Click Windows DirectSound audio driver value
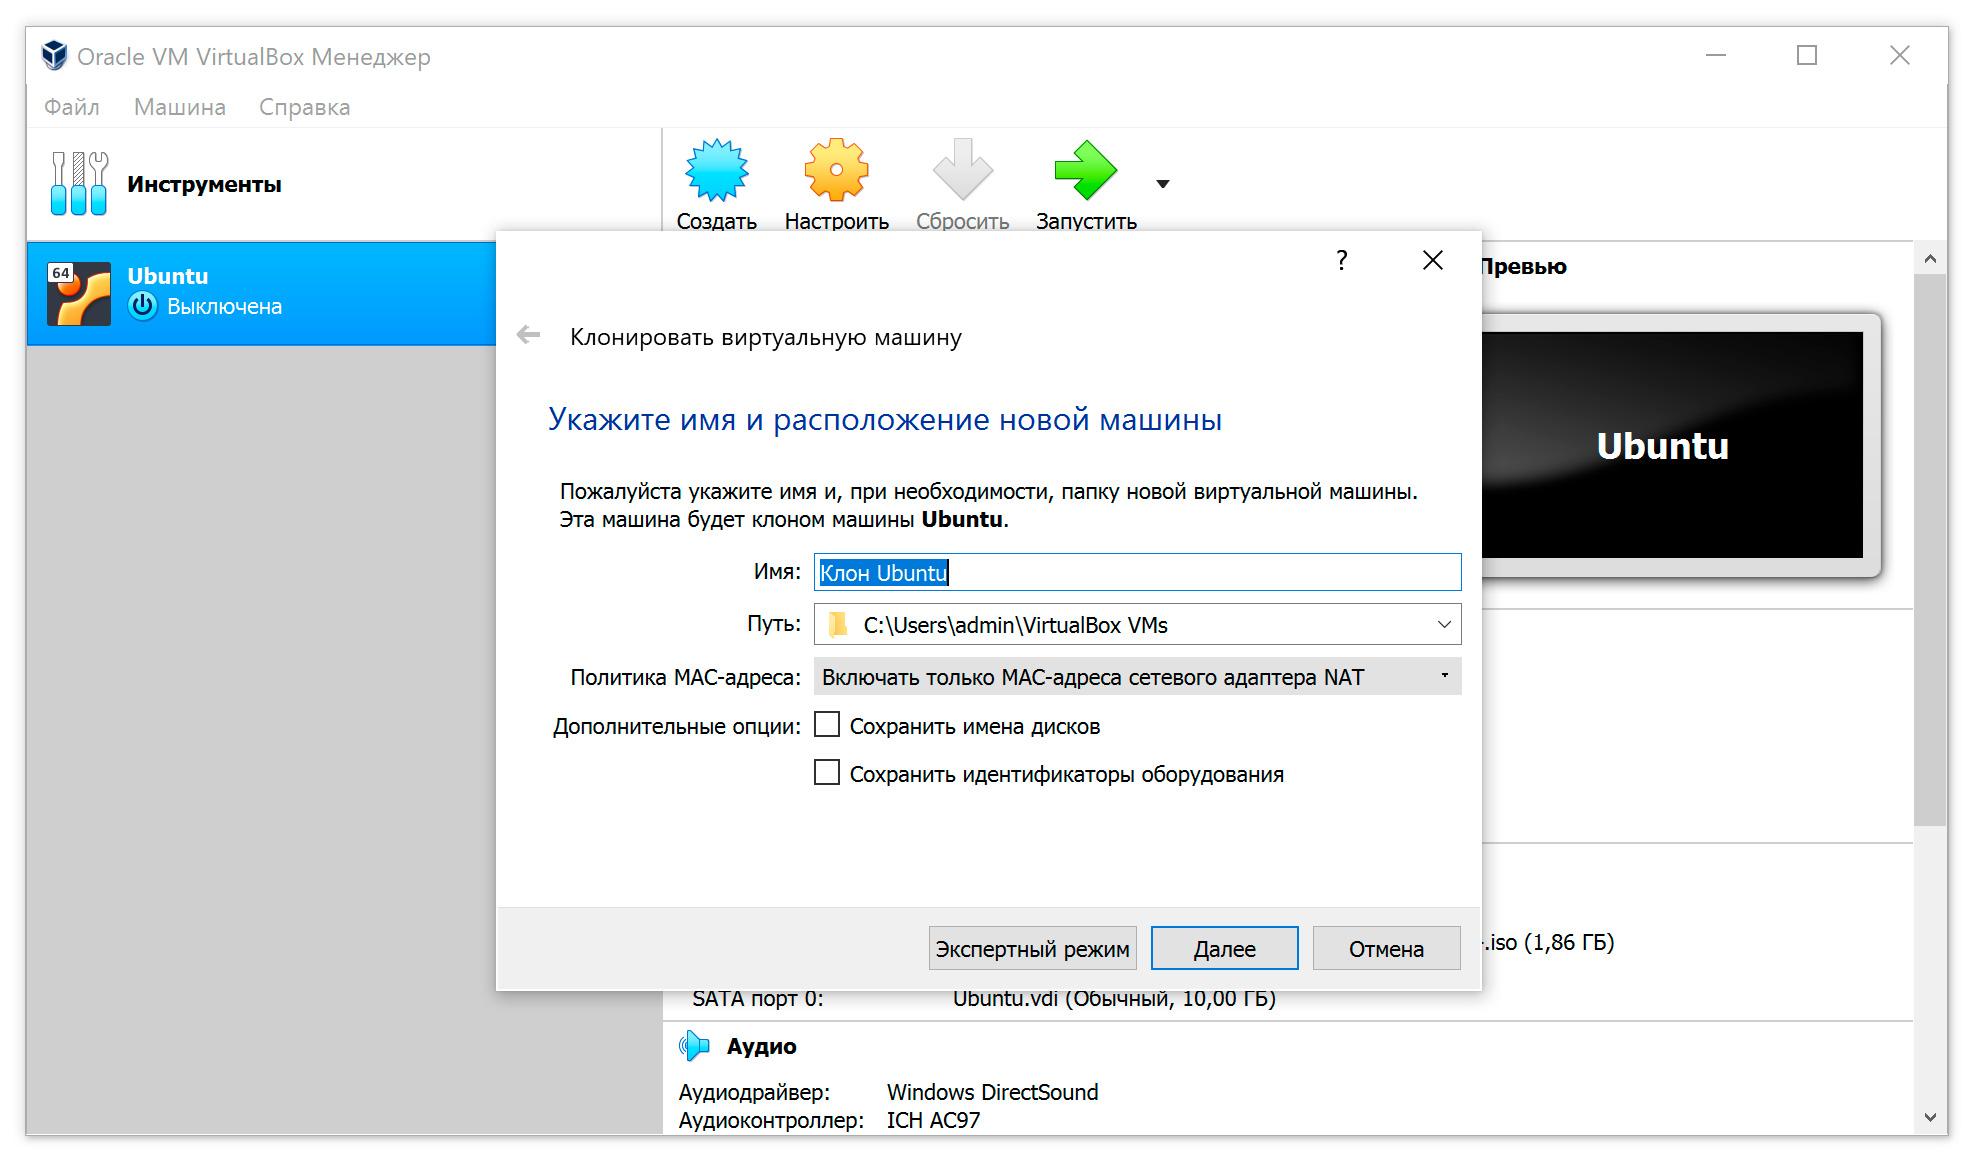 point(992,1092)
